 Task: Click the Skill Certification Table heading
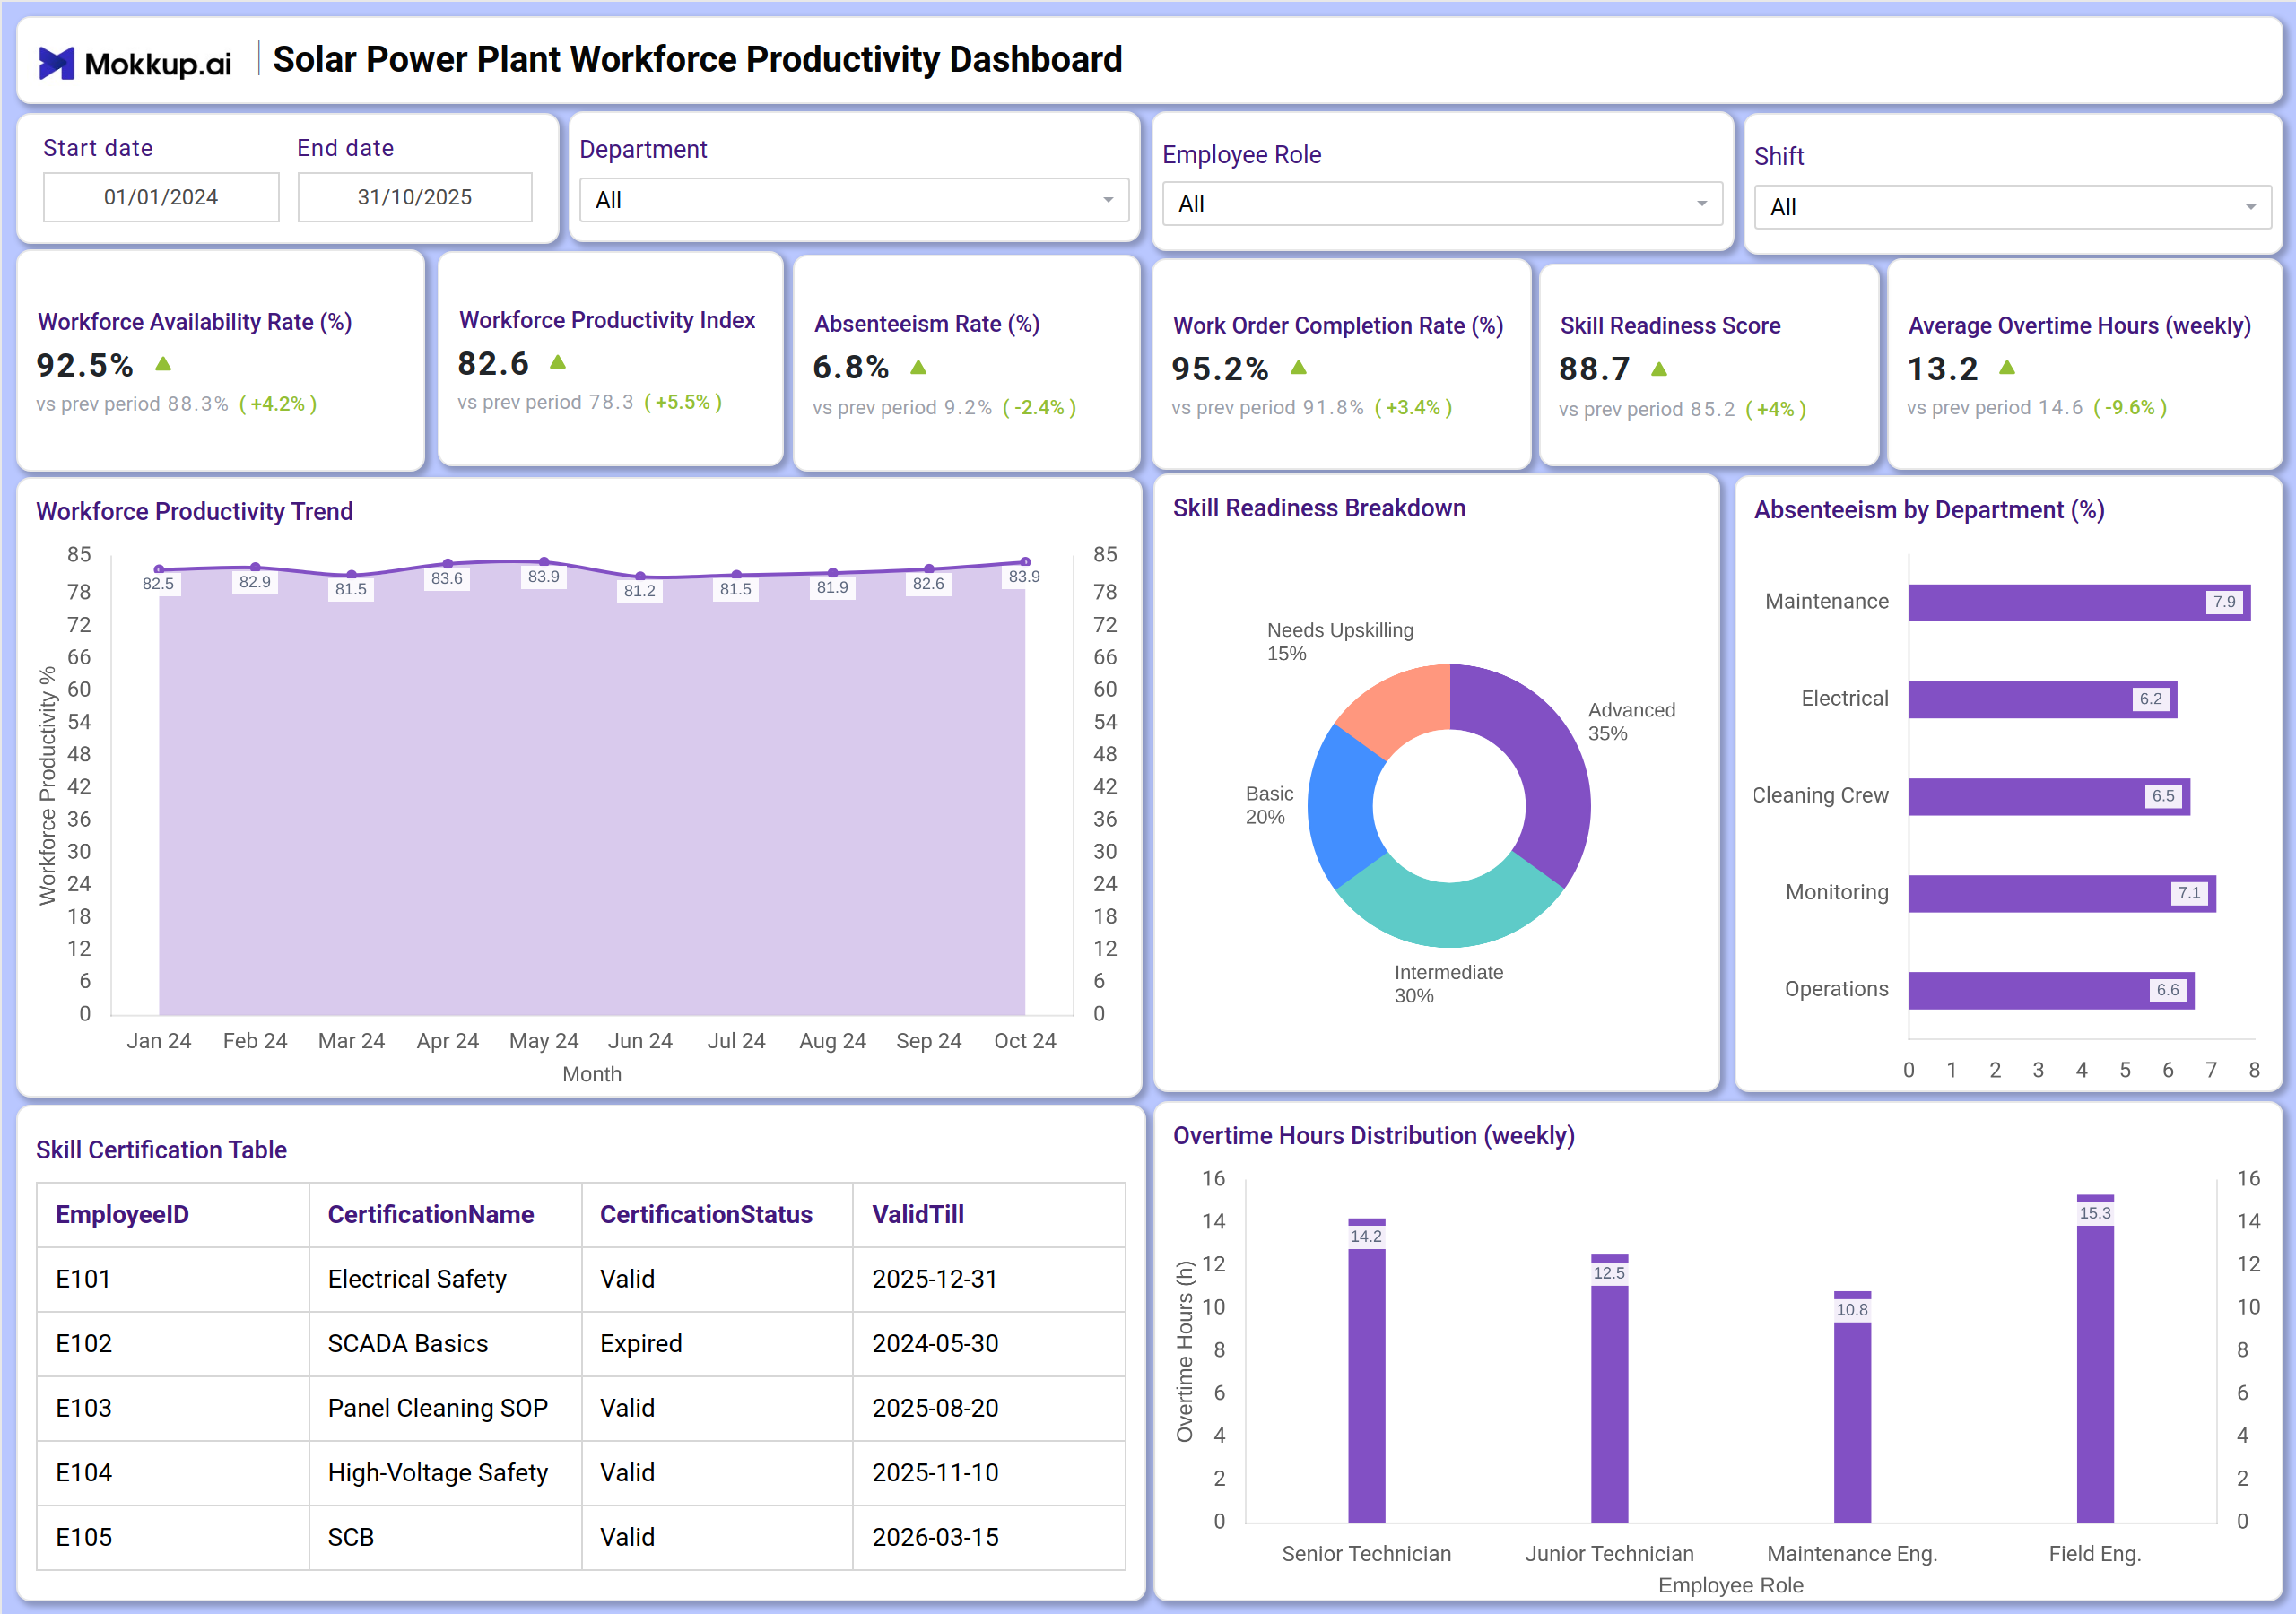click(161, 1150)
